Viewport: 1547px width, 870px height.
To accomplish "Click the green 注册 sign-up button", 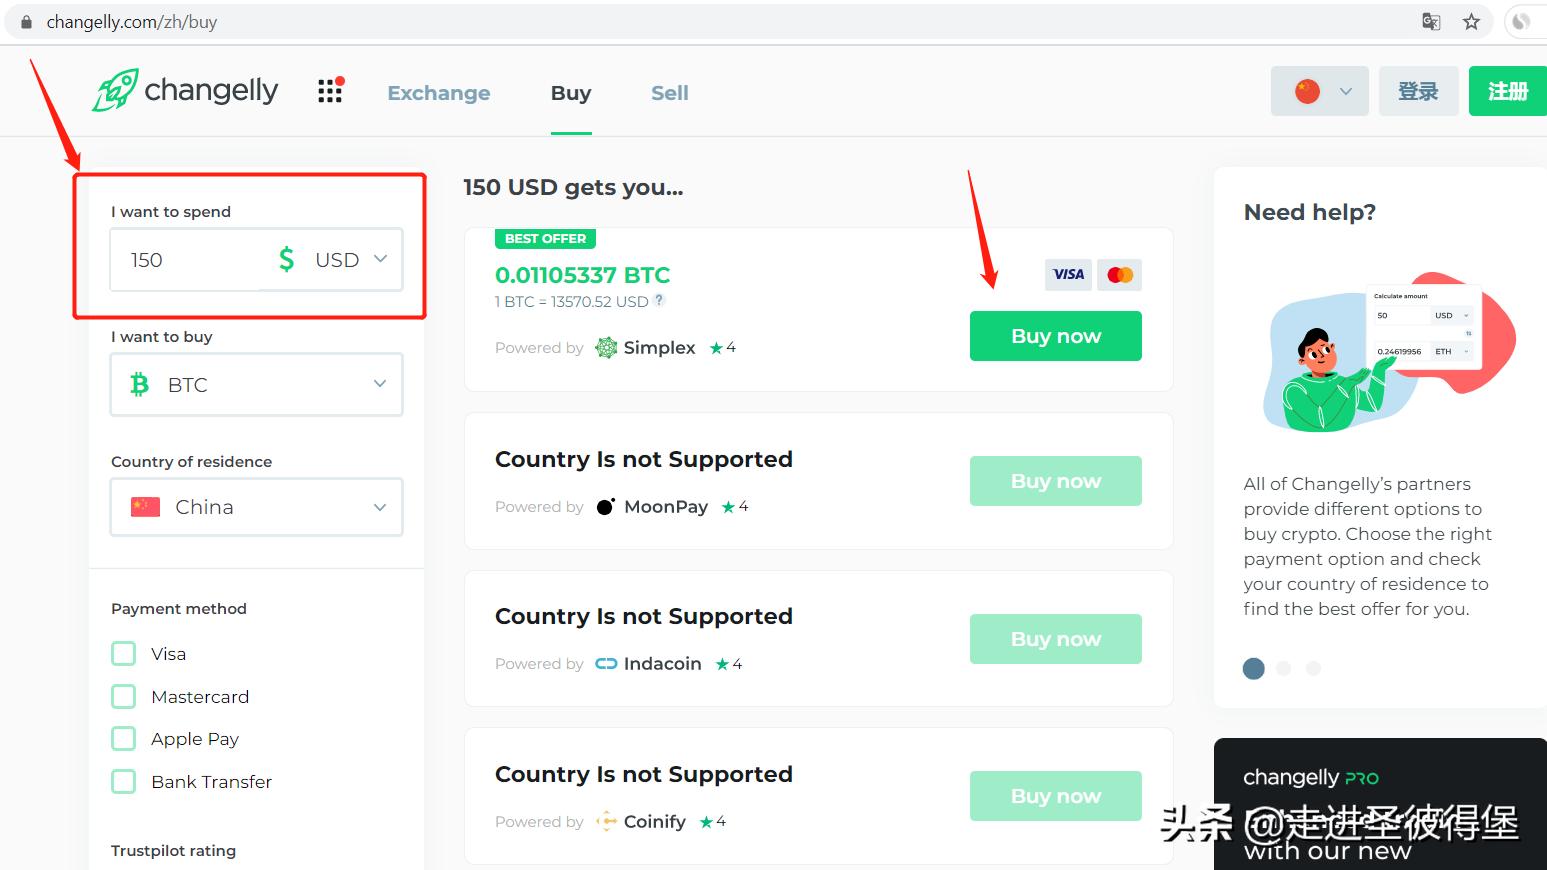I will tap(1507, 91).
